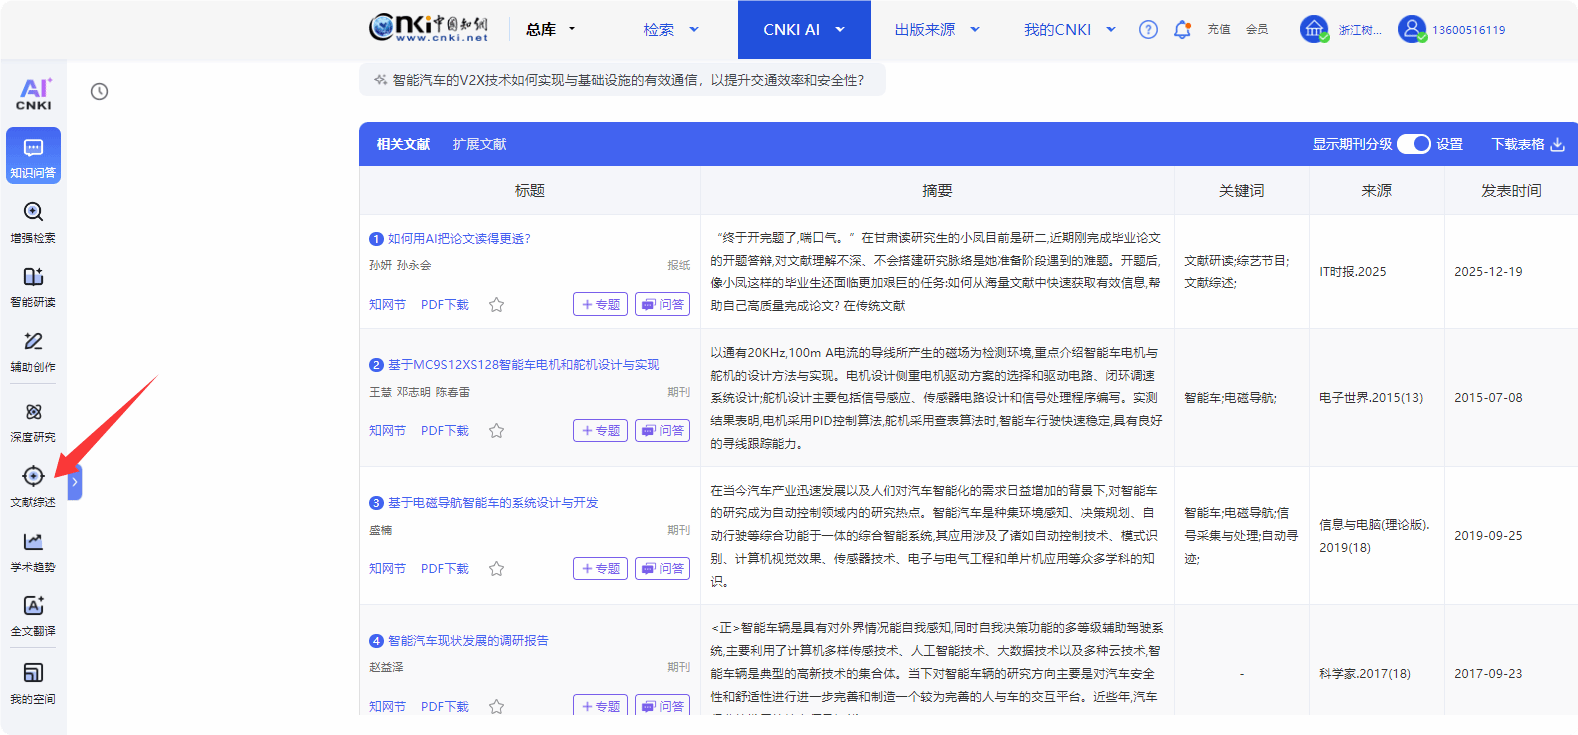Viewport: 1578px width, 735px height.
Task: Select the 智能研读 sidebar icon
Action: (33, 285)
